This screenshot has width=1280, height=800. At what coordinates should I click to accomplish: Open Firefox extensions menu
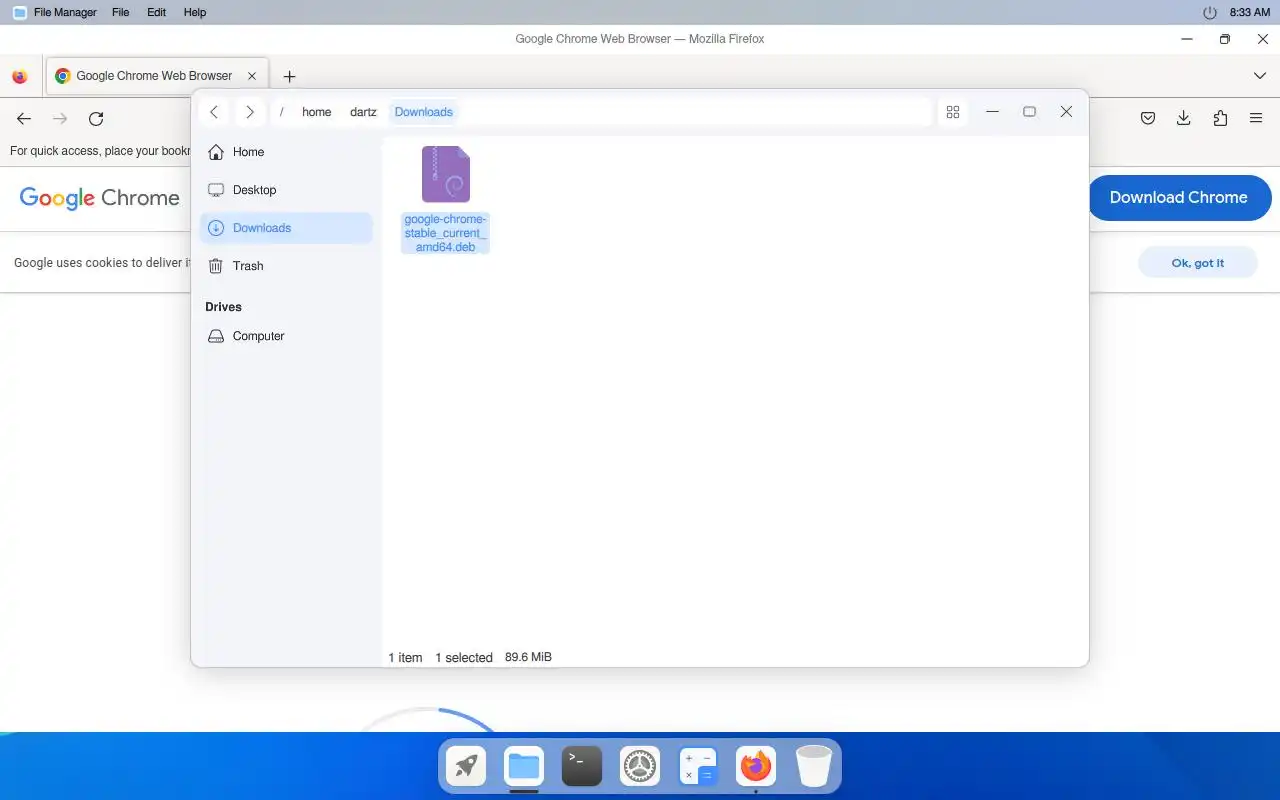[1220, 119]
